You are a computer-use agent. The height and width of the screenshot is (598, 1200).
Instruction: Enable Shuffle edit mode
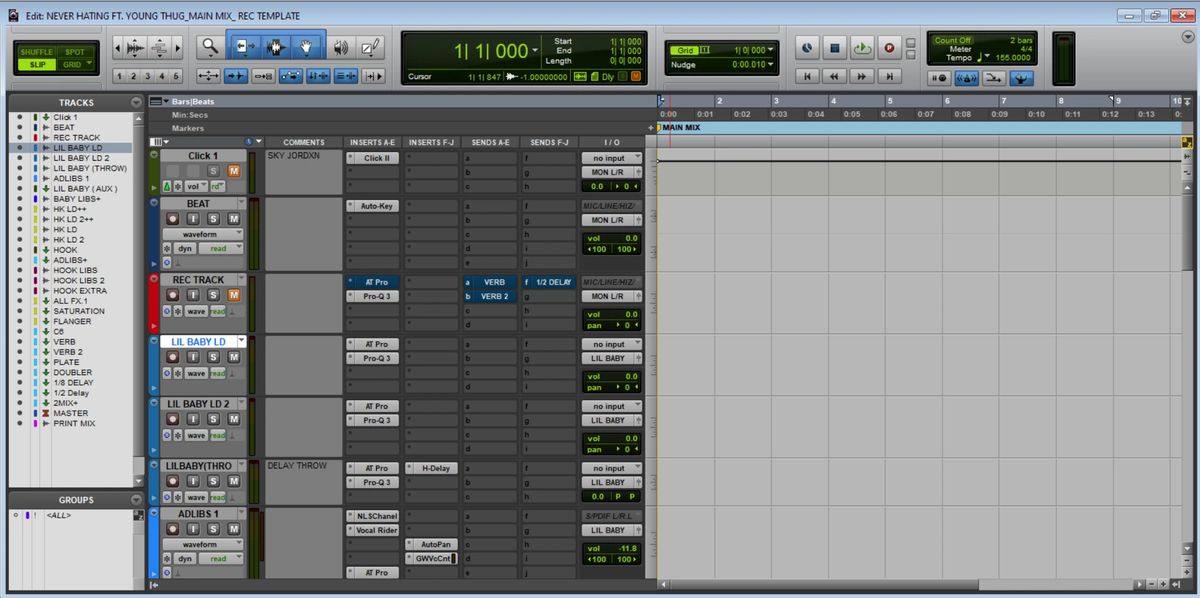click(x=36, y=51)
